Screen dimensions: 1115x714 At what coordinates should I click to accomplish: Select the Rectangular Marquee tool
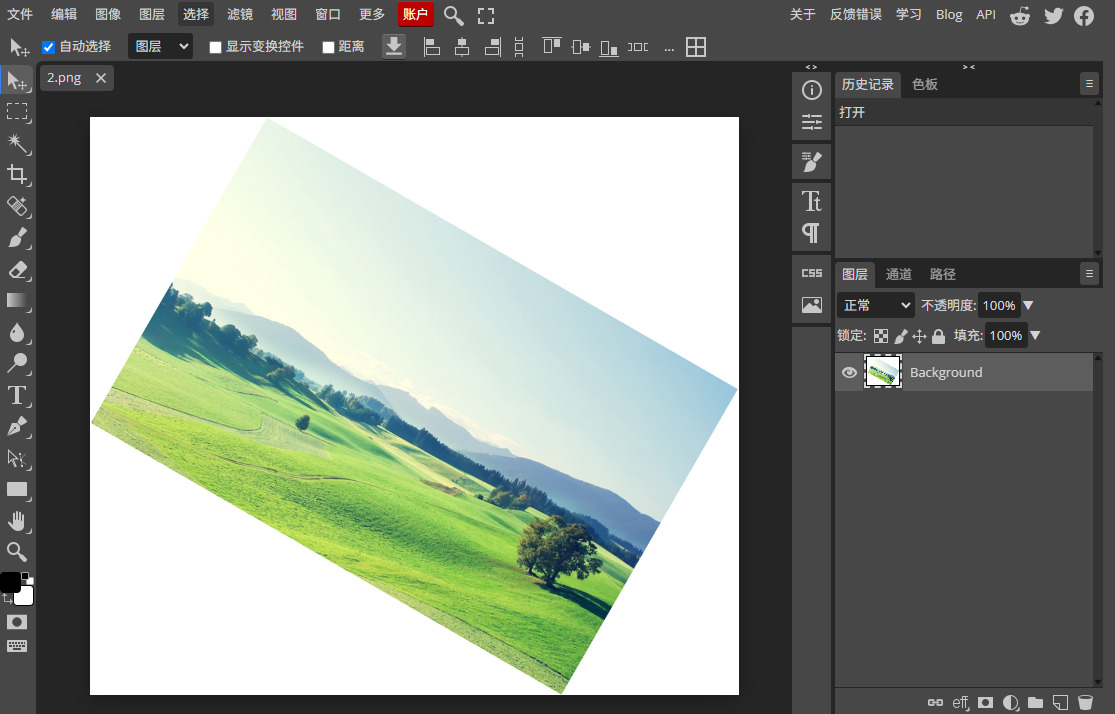(18, 112)
